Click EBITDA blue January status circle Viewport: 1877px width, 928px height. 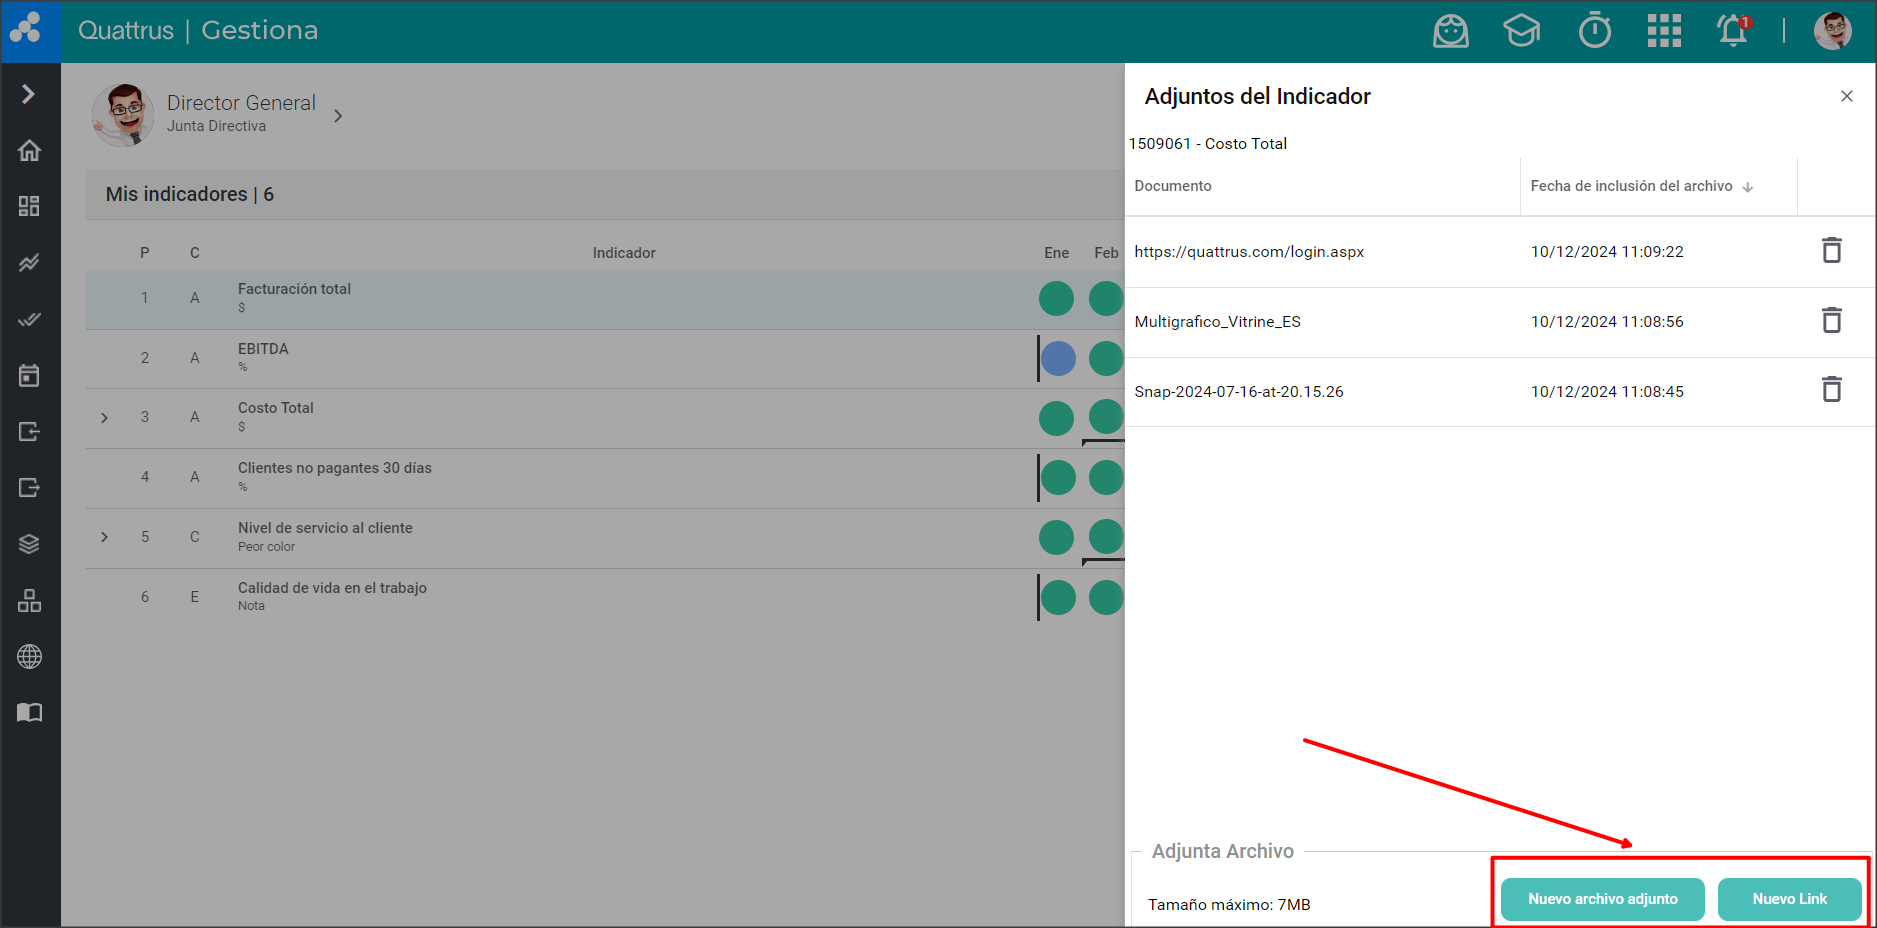point(1058,358)
